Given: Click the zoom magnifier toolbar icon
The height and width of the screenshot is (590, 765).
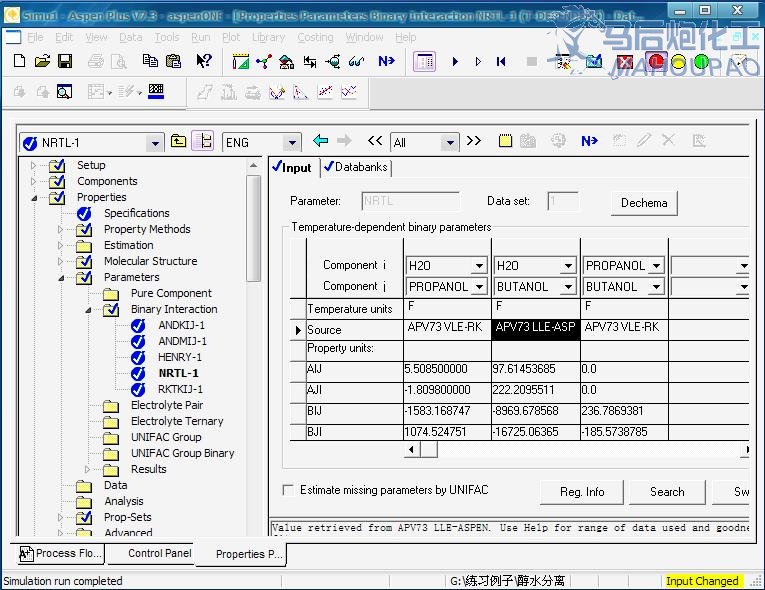Looking at the screenshot, I should tap(64, 92).
